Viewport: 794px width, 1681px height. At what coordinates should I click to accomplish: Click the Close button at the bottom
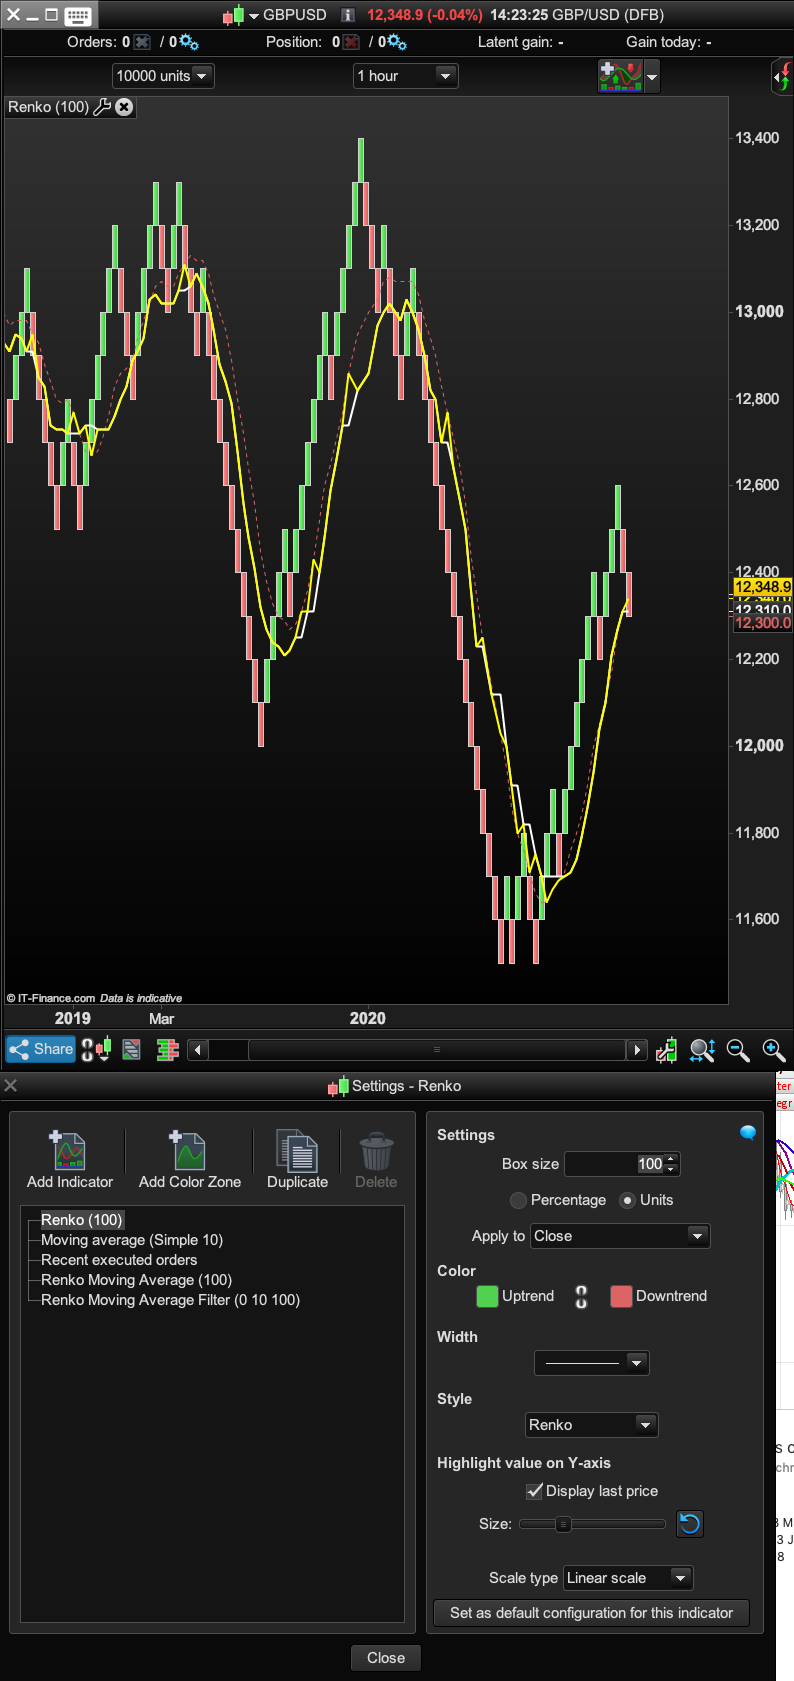386,1658
